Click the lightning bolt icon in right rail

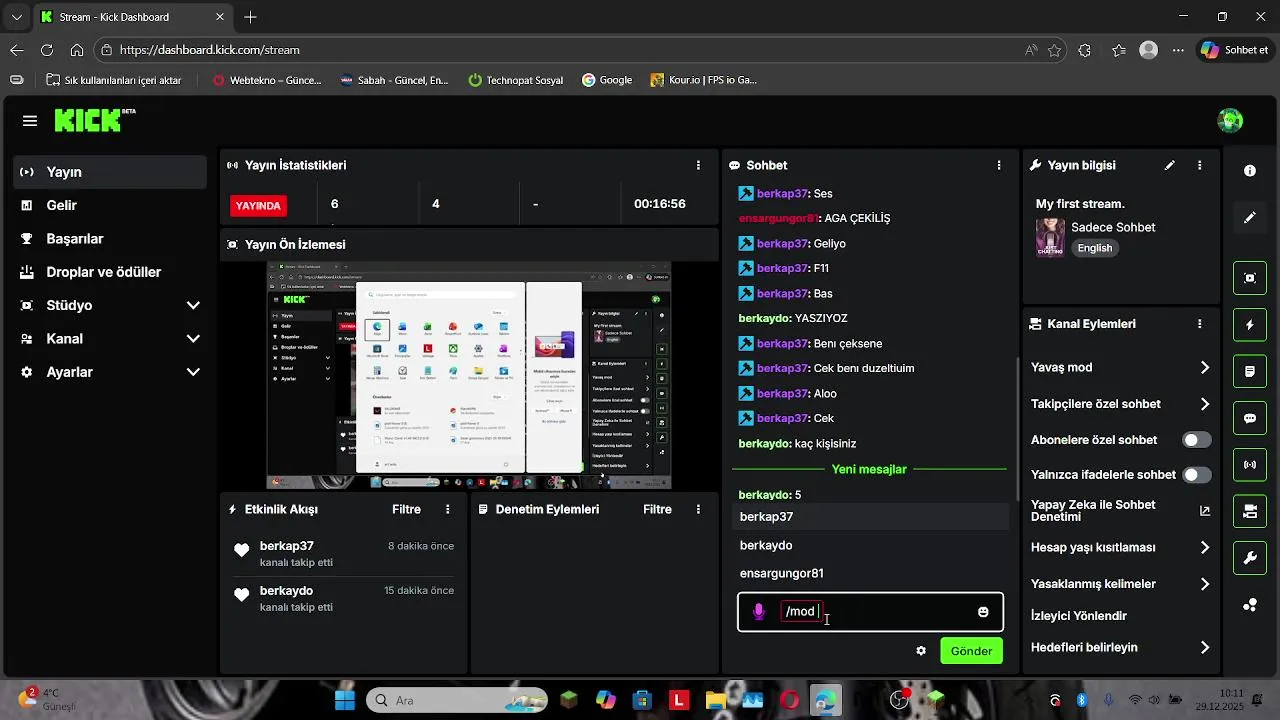point(1250,325)
